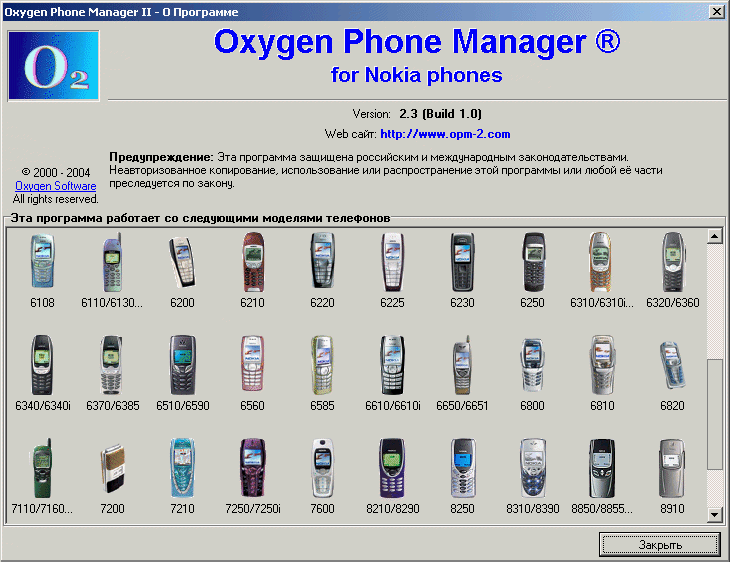Choose the Nokia 6820 phone icon
Image resolution: width=730 pixels, height=562 pixels.
(672, 365)
